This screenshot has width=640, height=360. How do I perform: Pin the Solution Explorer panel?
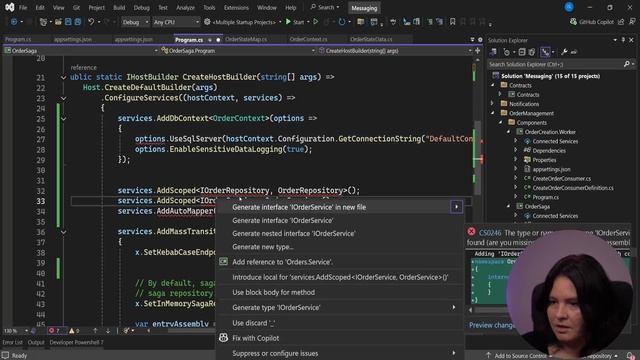pos(623,40)
